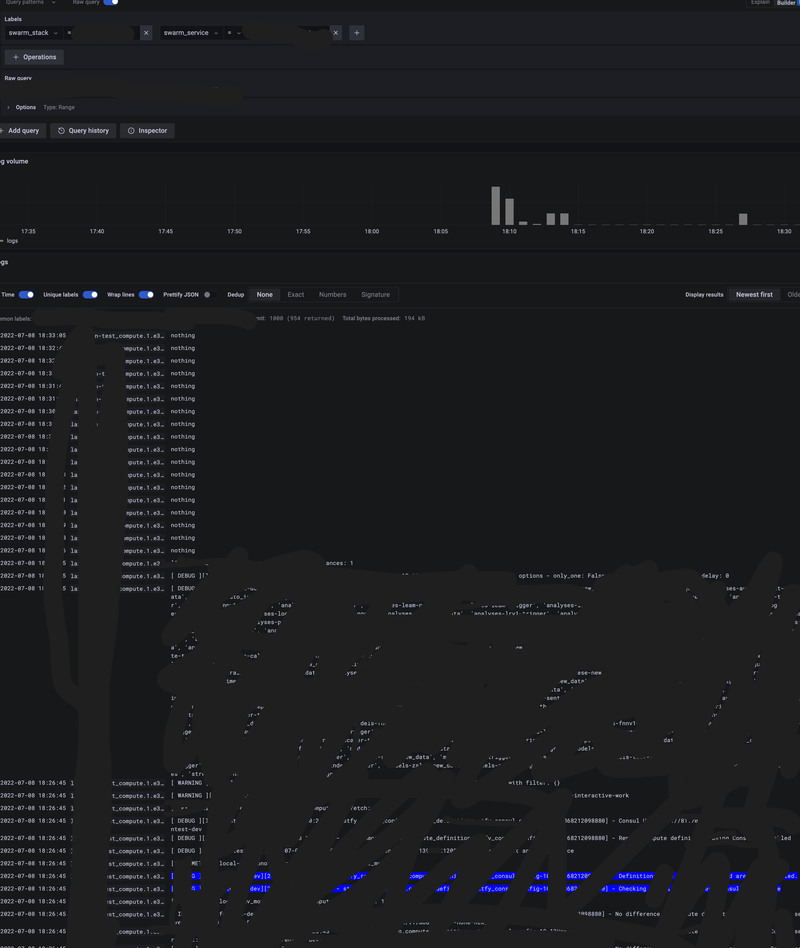
Task: Select the Exact dedup option
Action: (x=296, y=294)
